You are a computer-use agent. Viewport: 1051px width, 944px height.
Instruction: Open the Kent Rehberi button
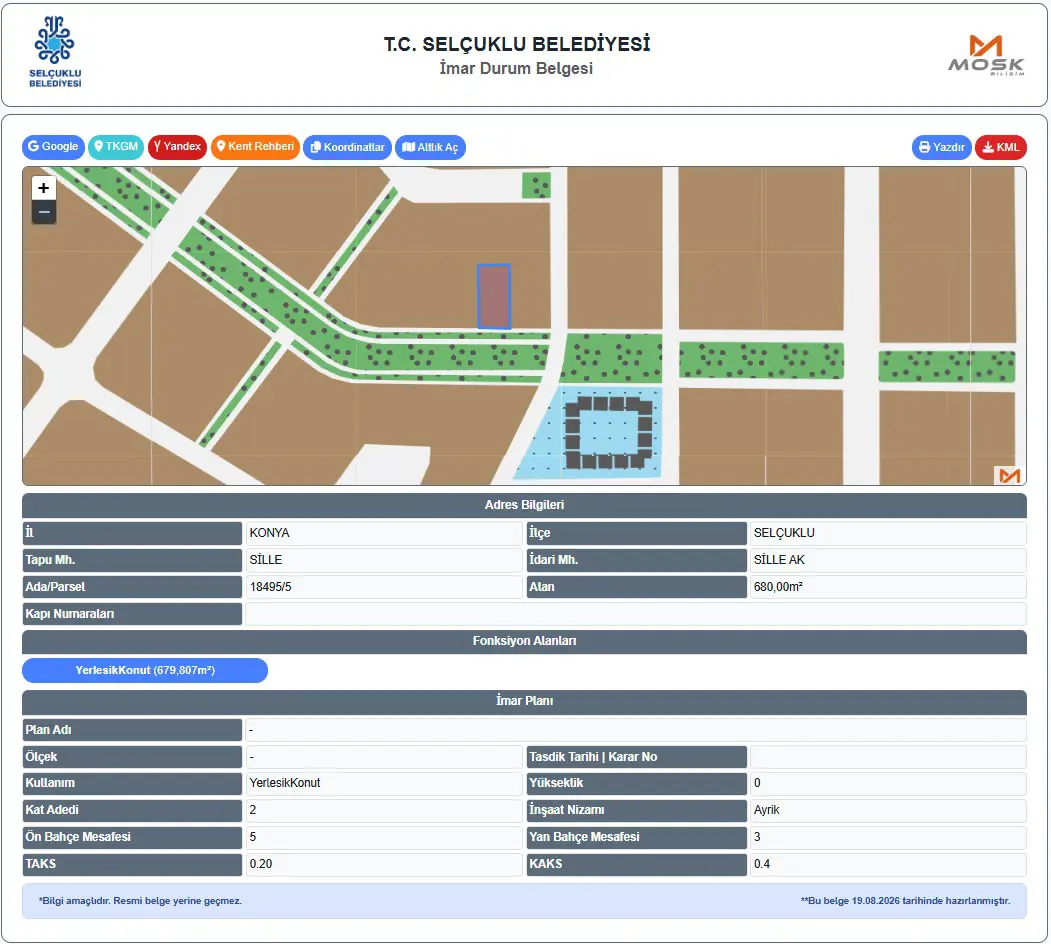255,147
